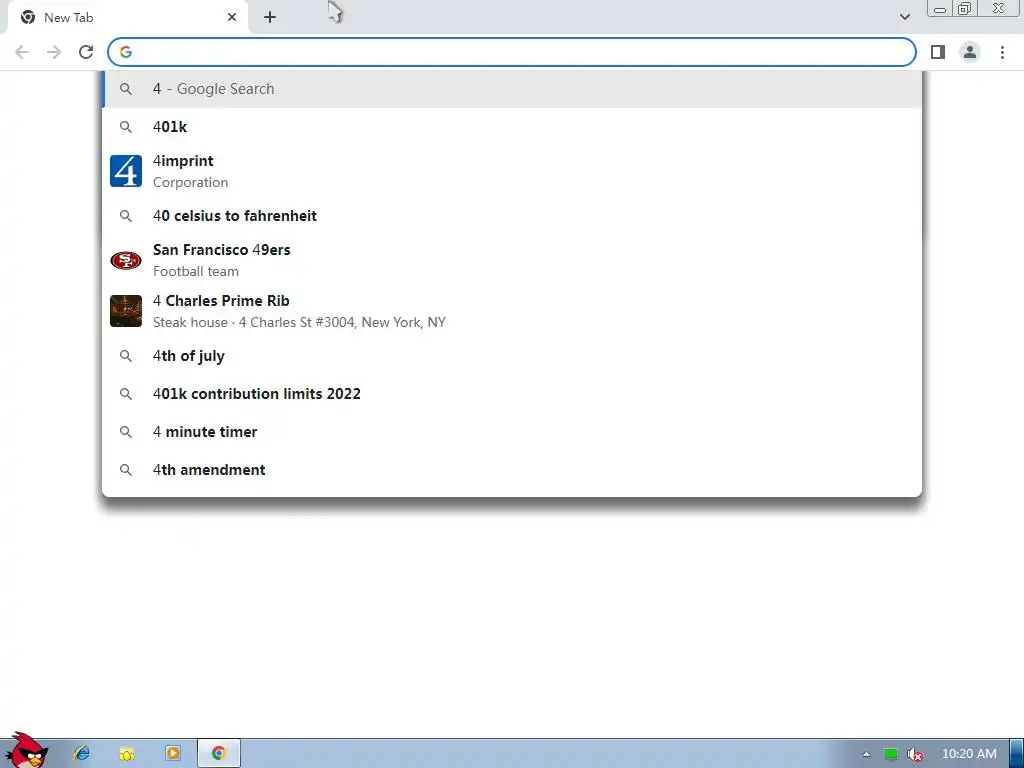This screenshot has width=1024, height=768.
Task: Select San Francisco 49ers suggestion
Action: click(512, 260)
